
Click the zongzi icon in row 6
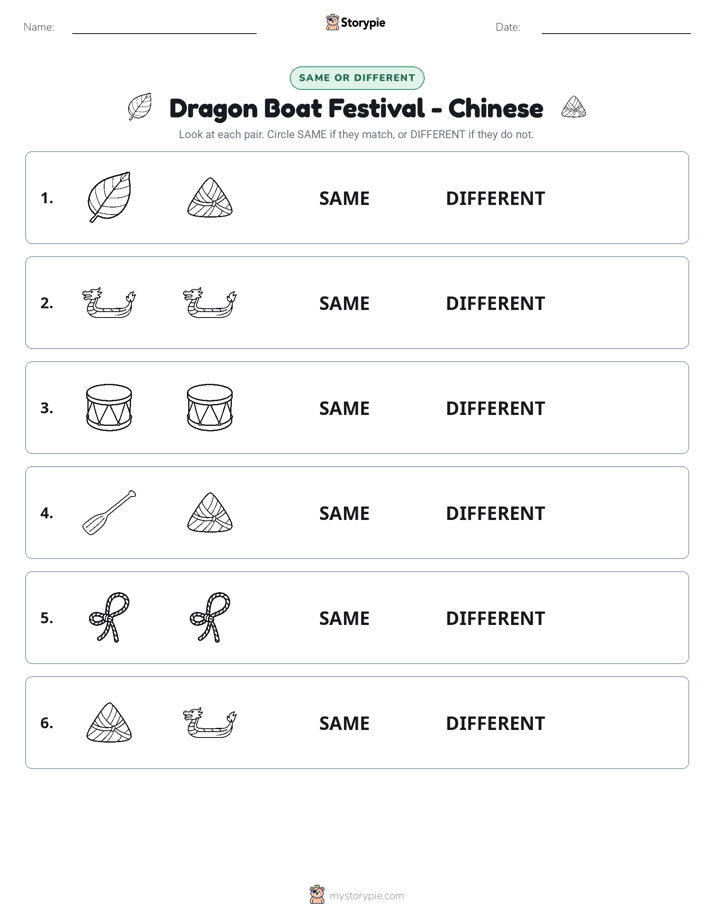[109, 722]
